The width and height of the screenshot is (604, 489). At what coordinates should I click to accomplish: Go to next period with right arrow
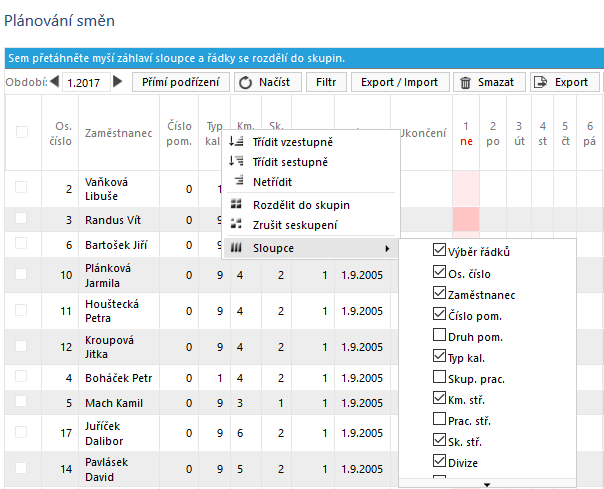click(118, 81)
